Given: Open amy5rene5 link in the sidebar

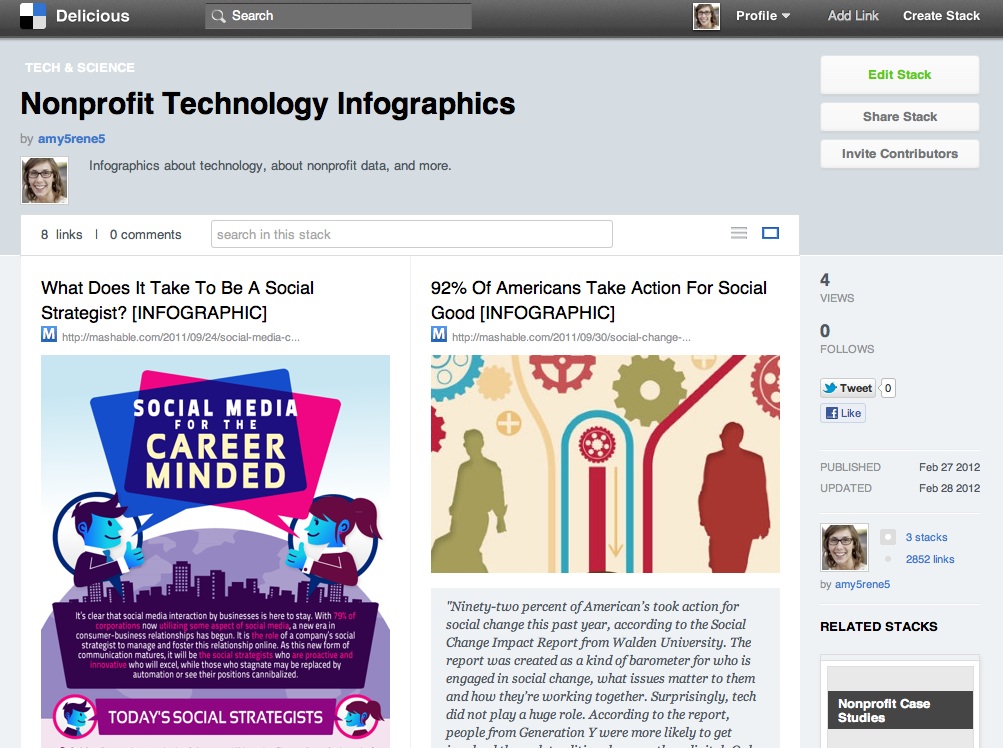Looking at the screenshot, I should 862,584.
